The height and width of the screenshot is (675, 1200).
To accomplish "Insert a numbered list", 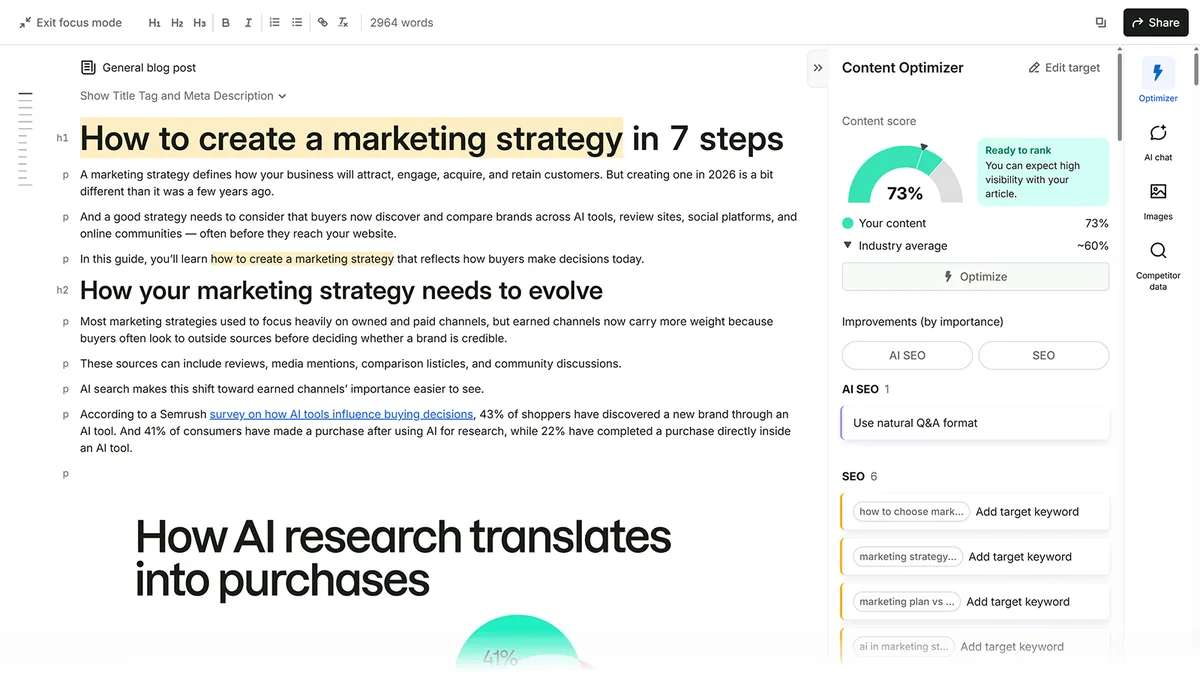I will click(275, 22).
